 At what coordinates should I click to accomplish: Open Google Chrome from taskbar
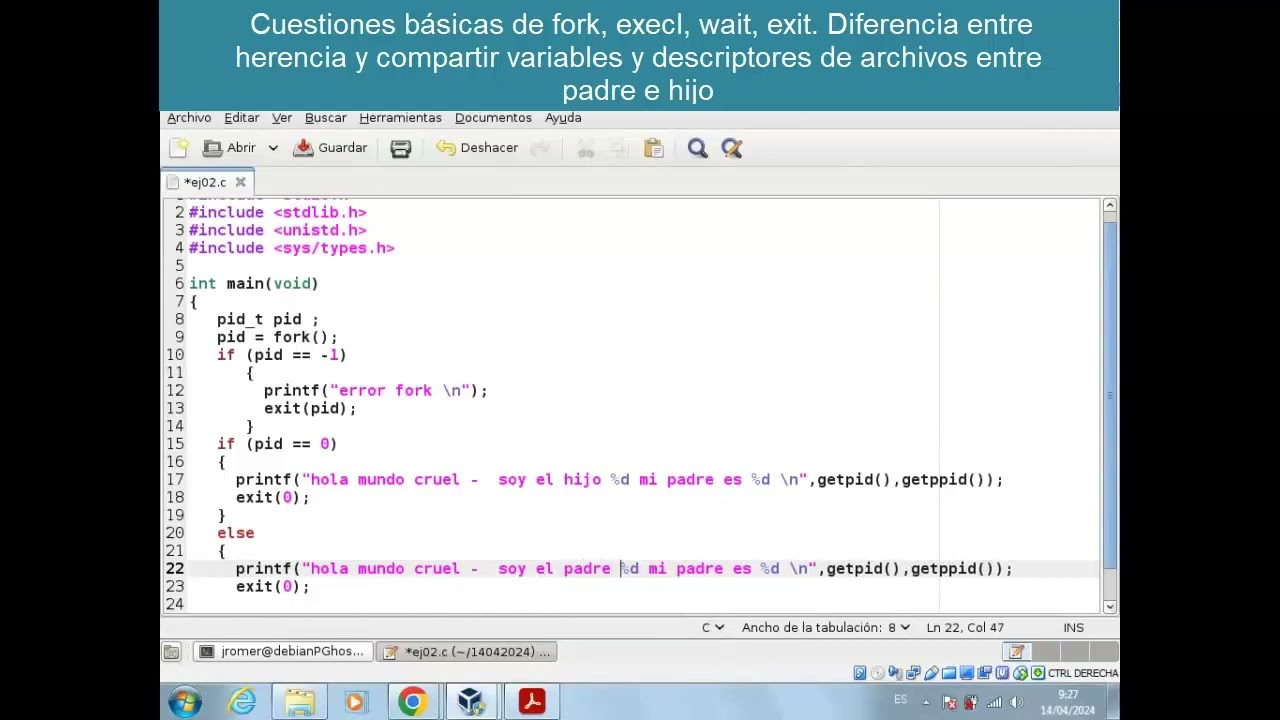click(412, 702)
